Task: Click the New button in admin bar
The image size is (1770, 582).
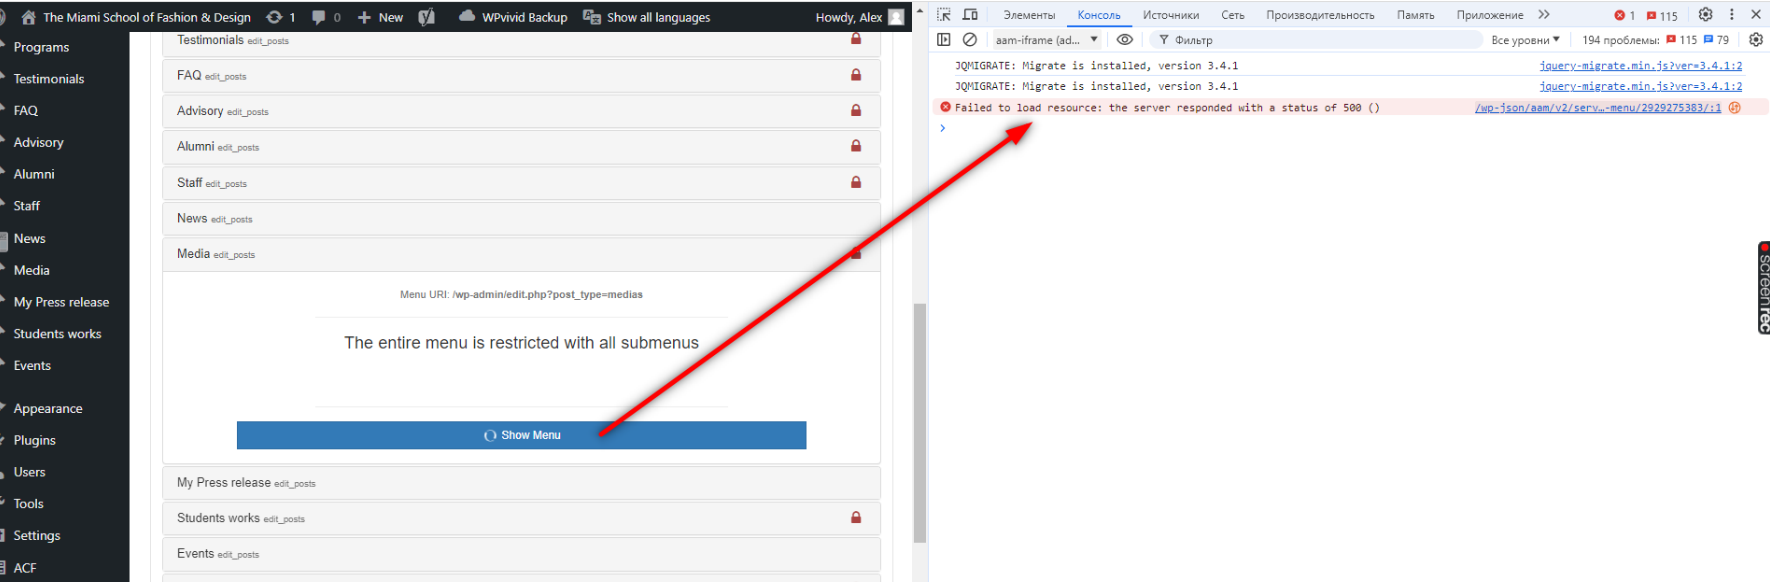Action: (380, 17)
